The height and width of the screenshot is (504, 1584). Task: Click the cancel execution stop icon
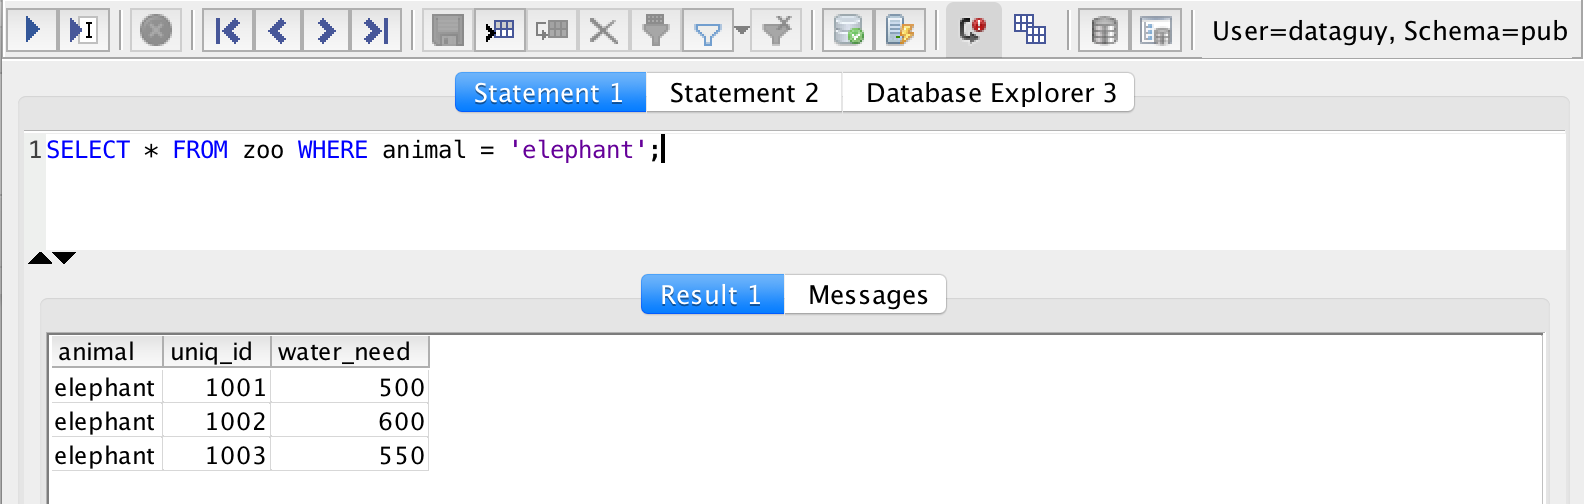coord(155,30)
